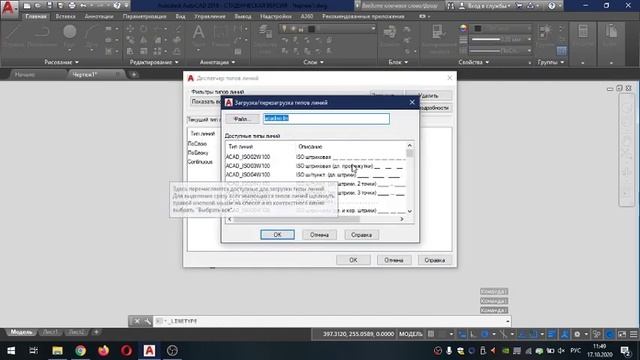640x360 pixels.
Task: Switch to the Вид ribbon tab
Action: 180,16
